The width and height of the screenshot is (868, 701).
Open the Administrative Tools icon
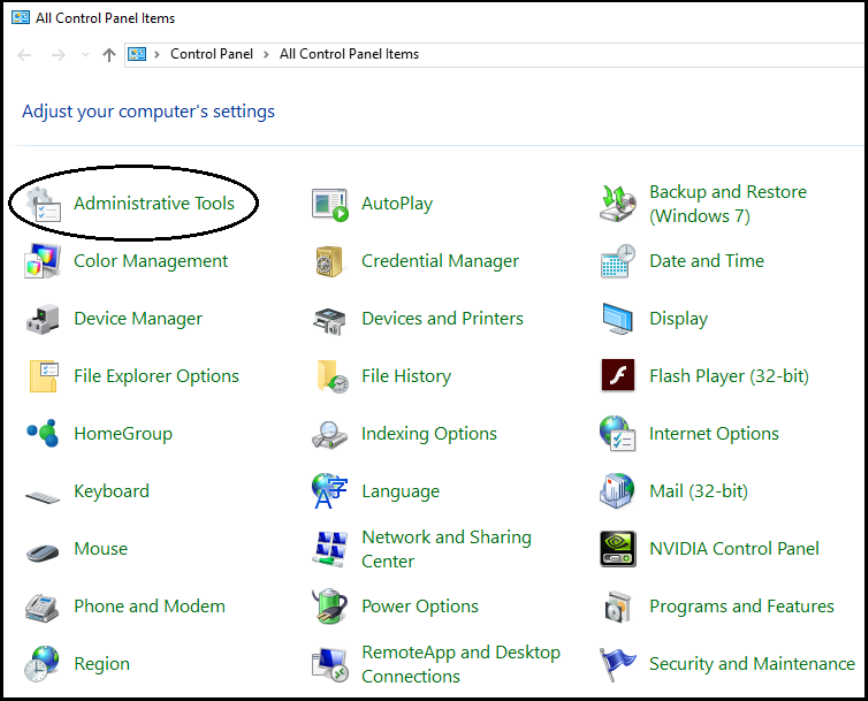[43, 204]
